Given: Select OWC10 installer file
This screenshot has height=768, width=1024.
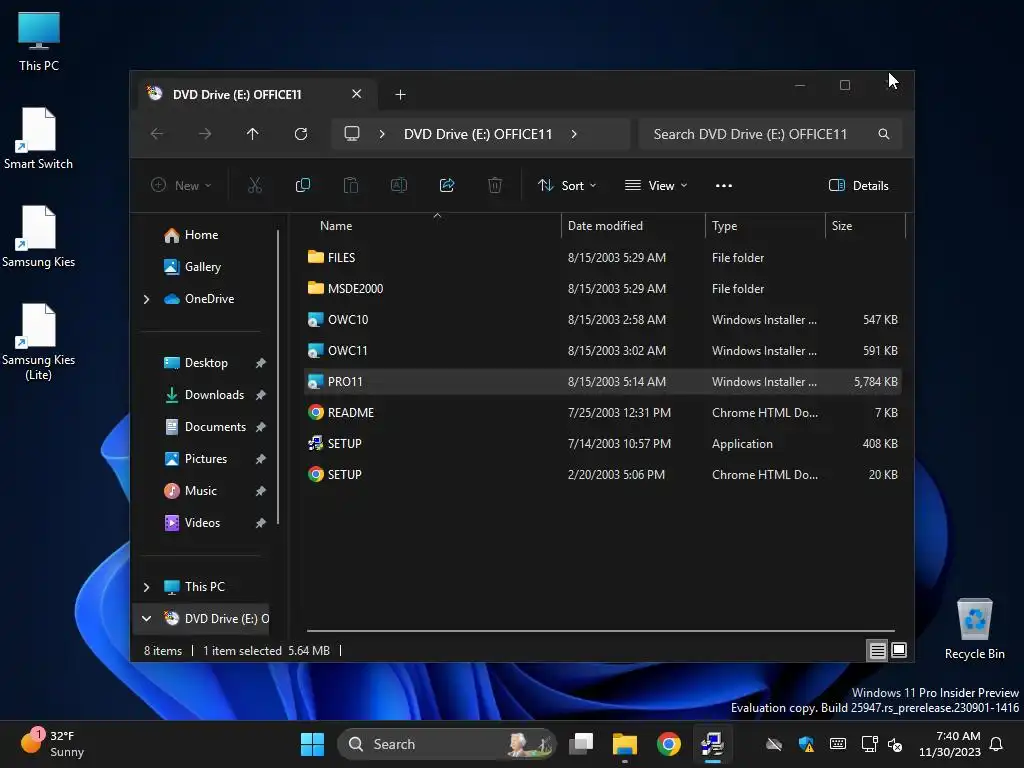Looking at the screenshot, I should [x=602, y=320].
